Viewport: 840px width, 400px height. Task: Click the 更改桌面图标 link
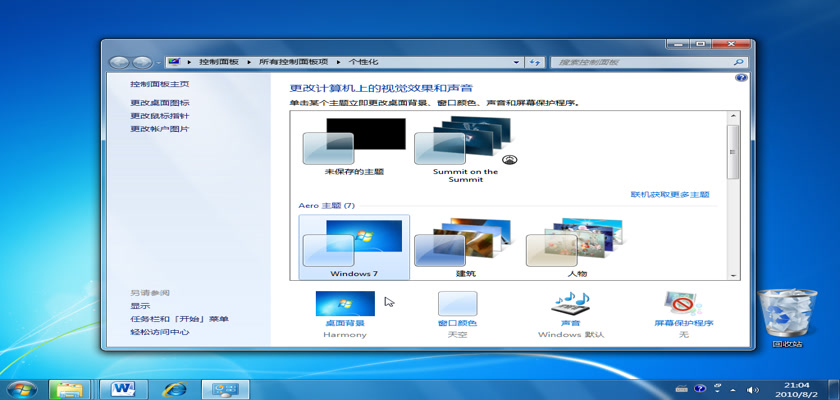coord(159,103)
